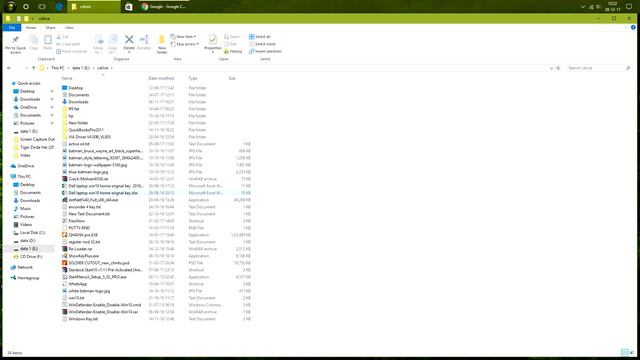Image resolution: width=640 pixels, height=360 pixels.
Task: Select the batman-logo-wallpaper jpg file
Action: point(98,165)
